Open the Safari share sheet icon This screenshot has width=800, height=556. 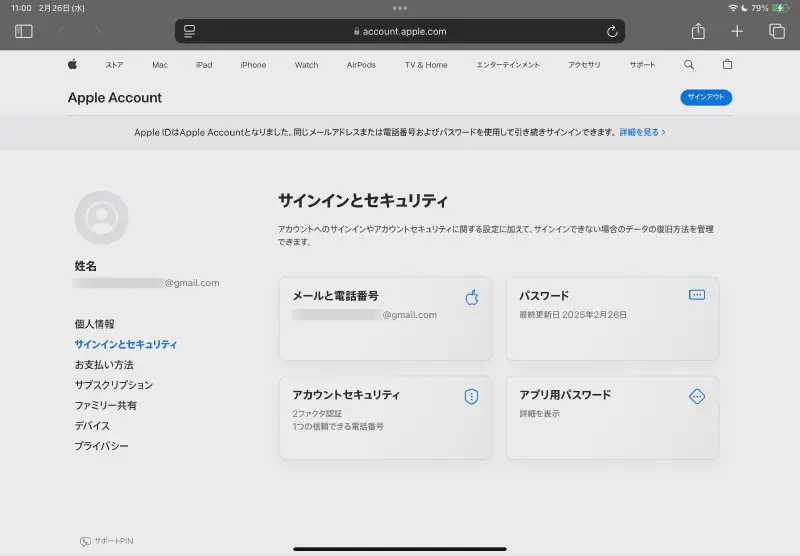pyautogui.click(x=698, y=31)
